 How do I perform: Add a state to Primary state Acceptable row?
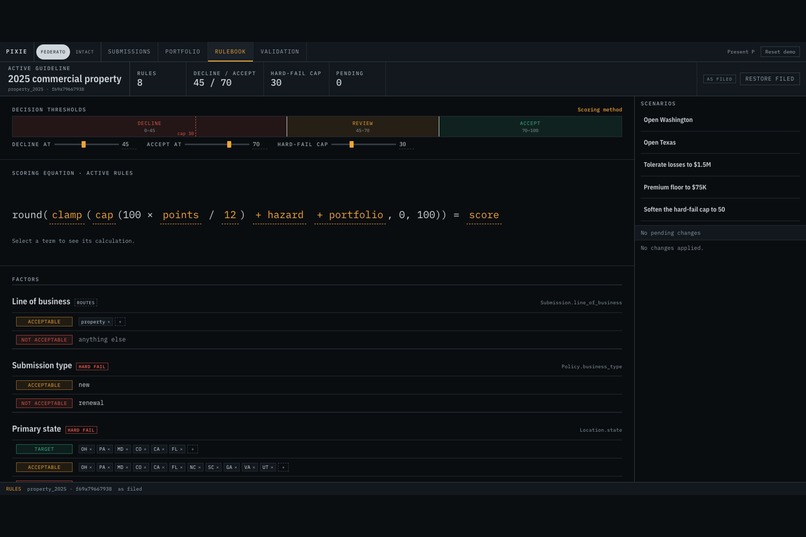coord(283,467)
